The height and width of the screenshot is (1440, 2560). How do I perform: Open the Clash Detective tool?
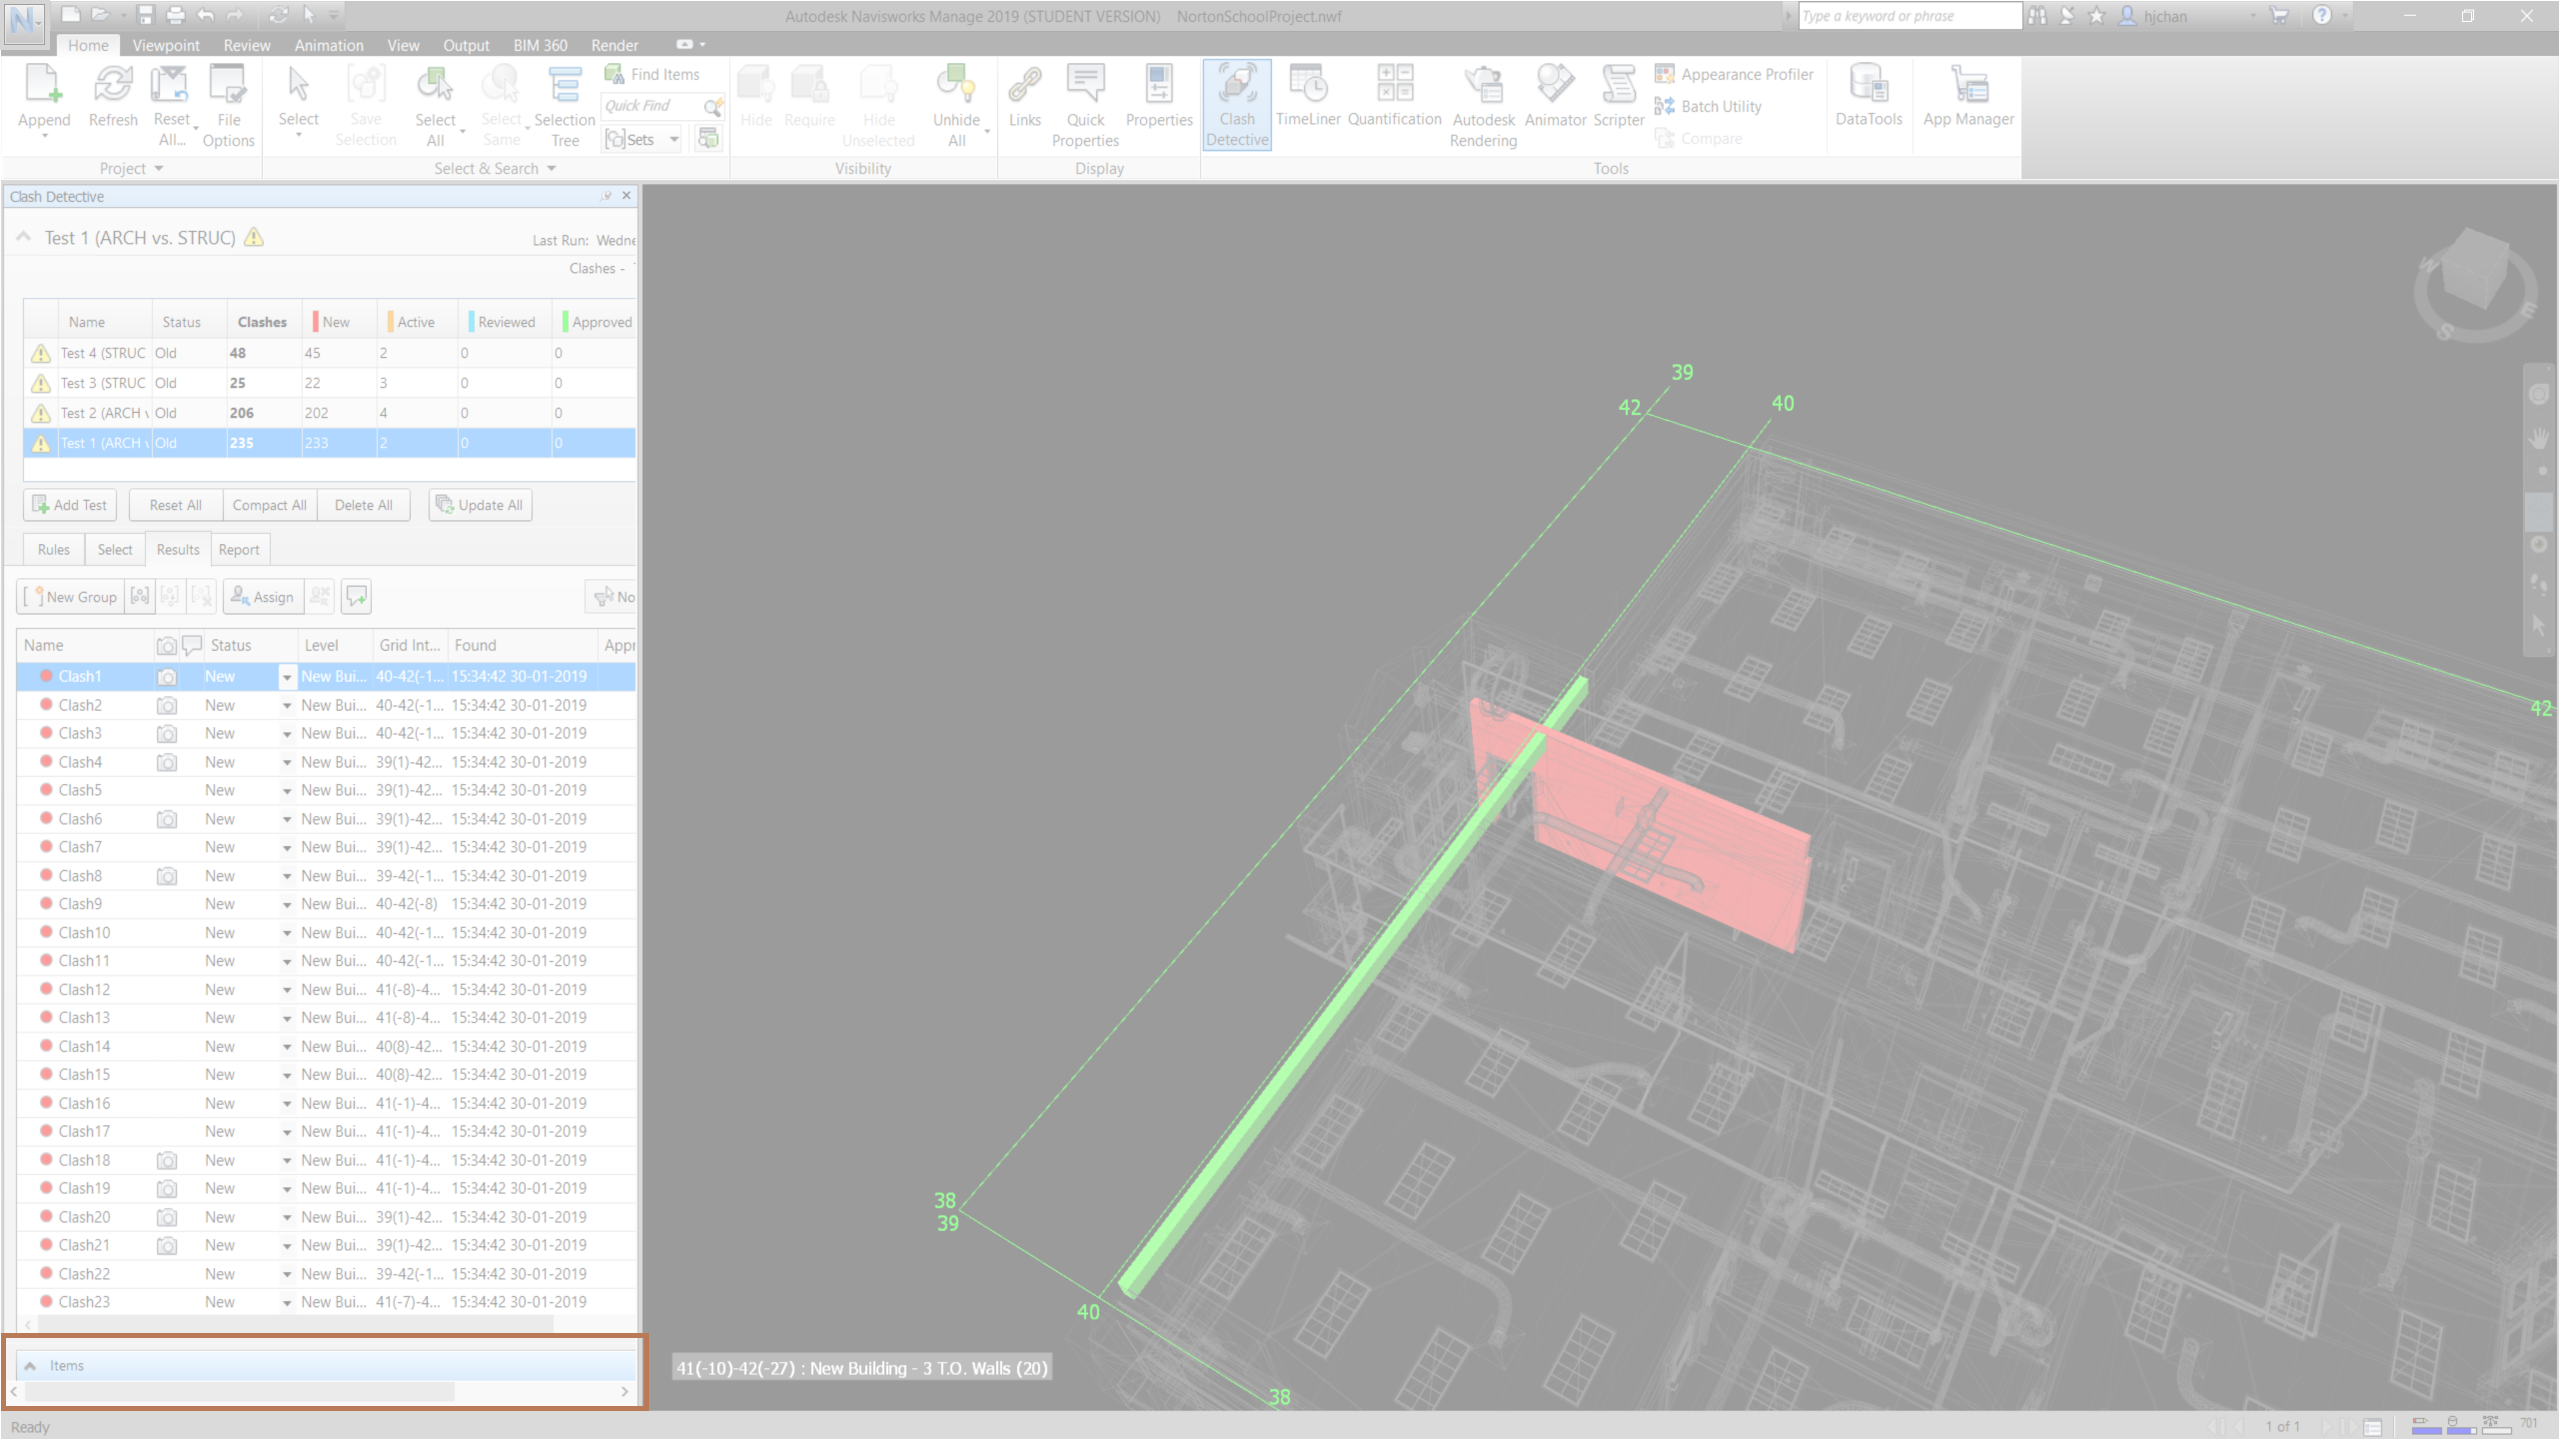(1237, 103)
